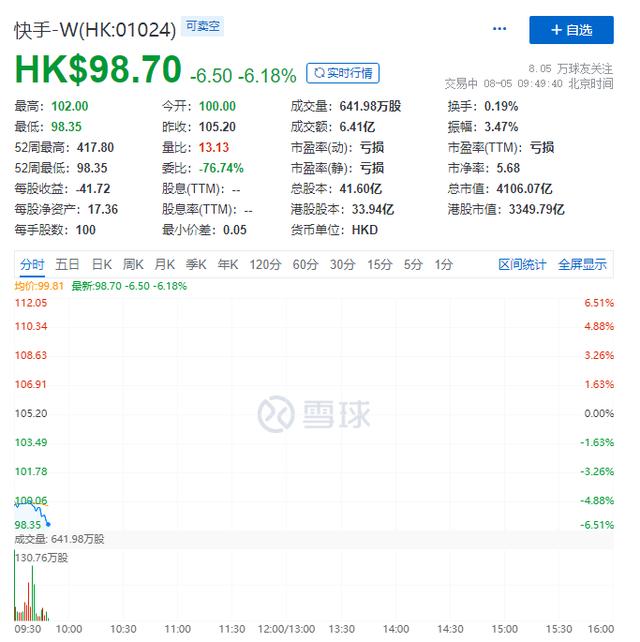Viewport: 640px width, 642px height.
Task: Select the 5分 interval tab
Action: click(x=413, y=264)
